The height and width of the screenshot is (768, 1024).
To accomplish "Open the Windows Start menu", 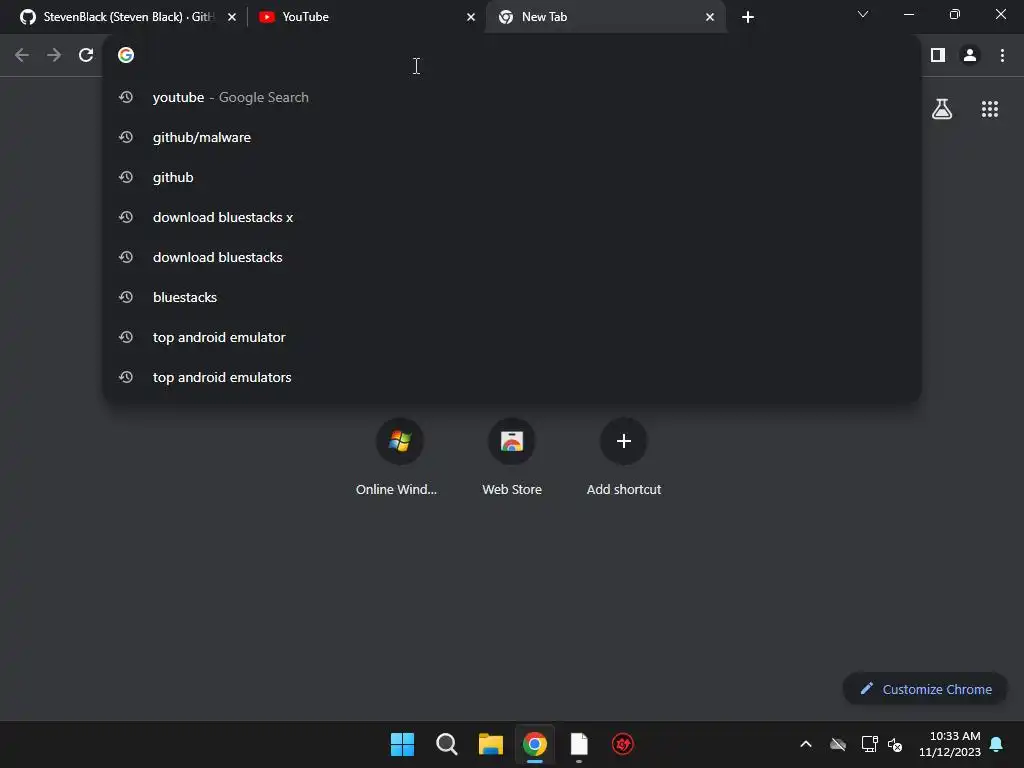I will 402,744.
